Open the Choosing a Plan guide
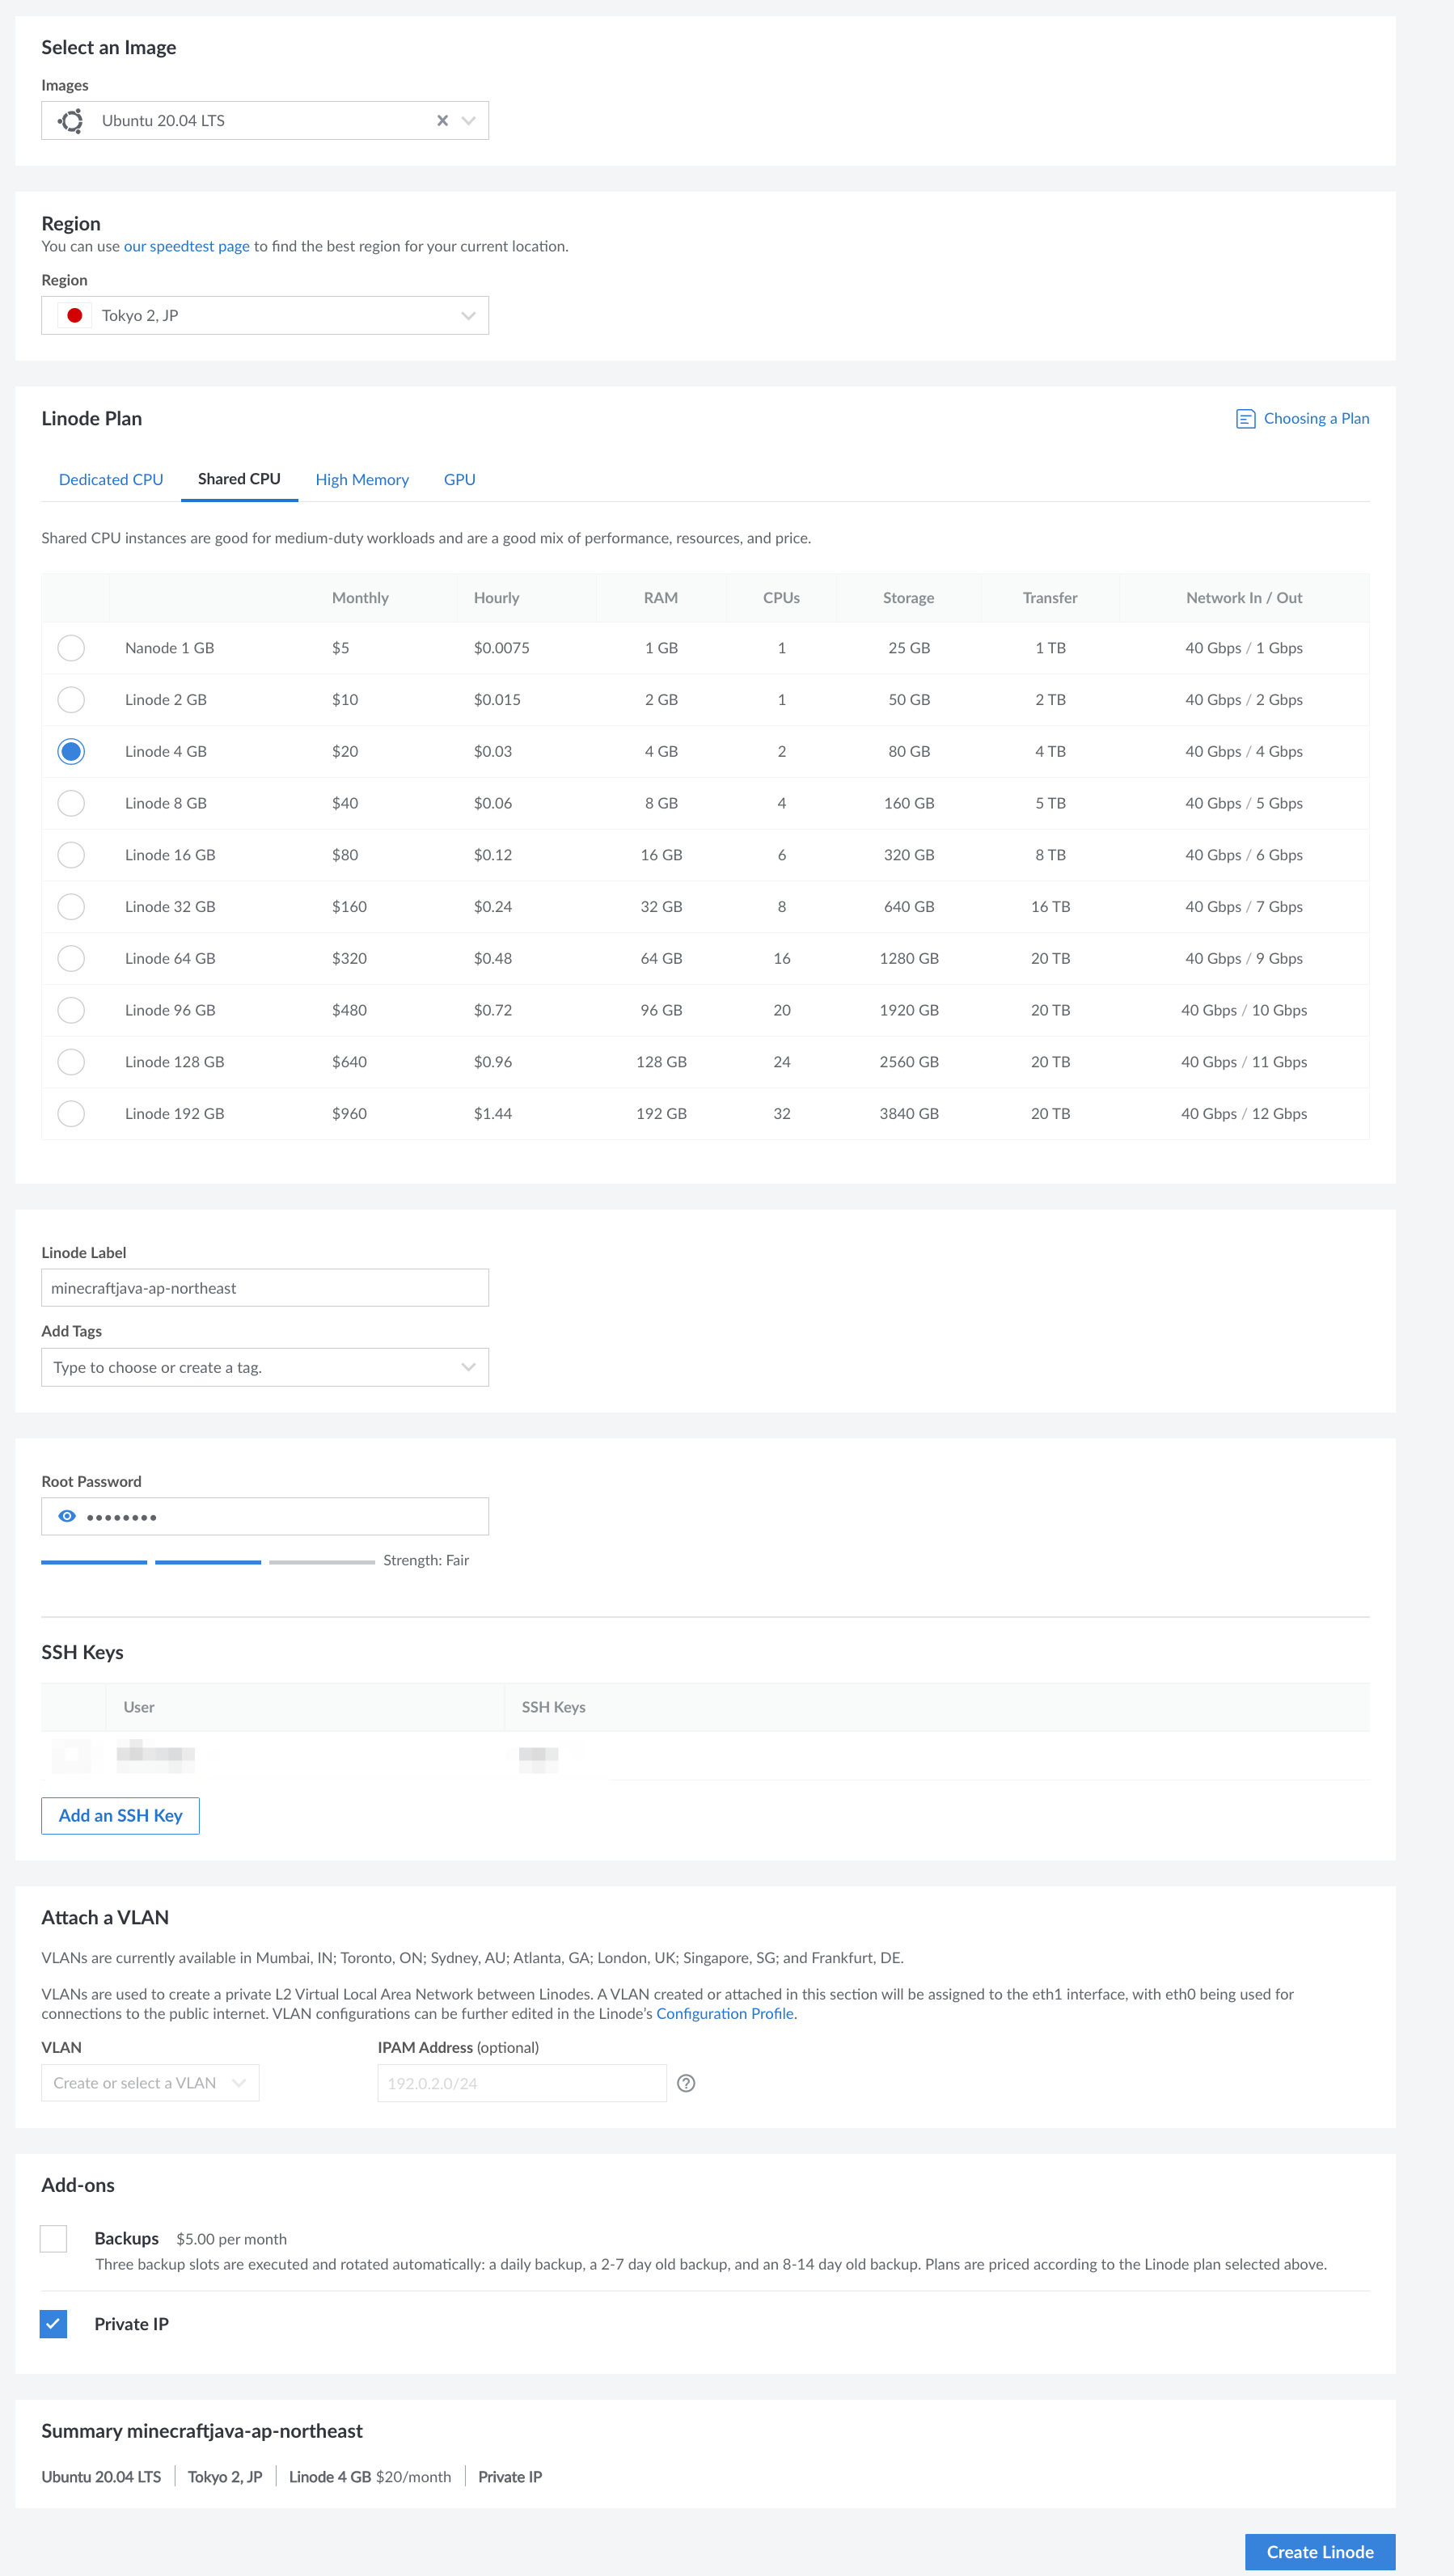Image resolution: width=1454 pixels, height=2576 pixels. click(x=1316, y=419)
